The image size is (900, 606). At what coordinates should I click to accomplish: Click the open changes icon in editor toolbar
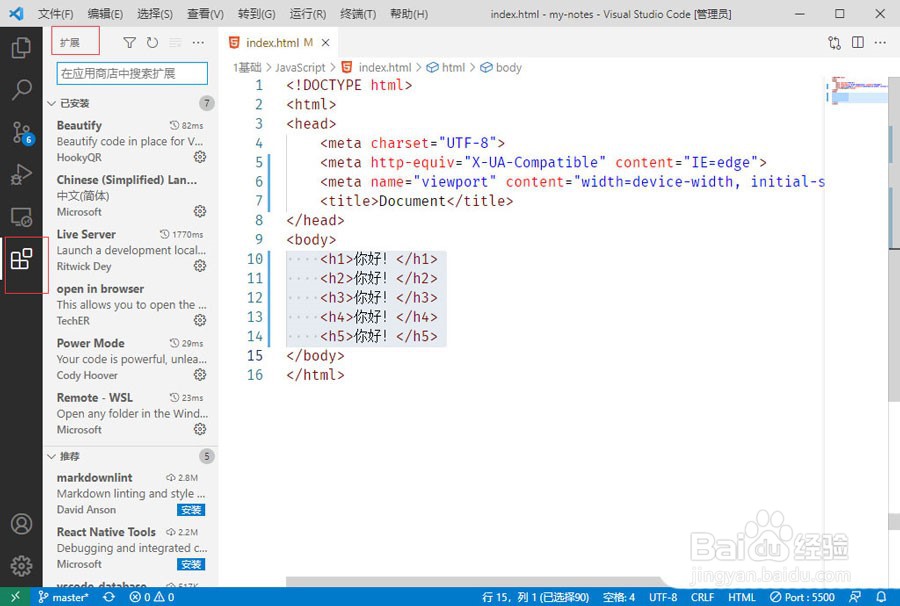[x=835, y=42]
